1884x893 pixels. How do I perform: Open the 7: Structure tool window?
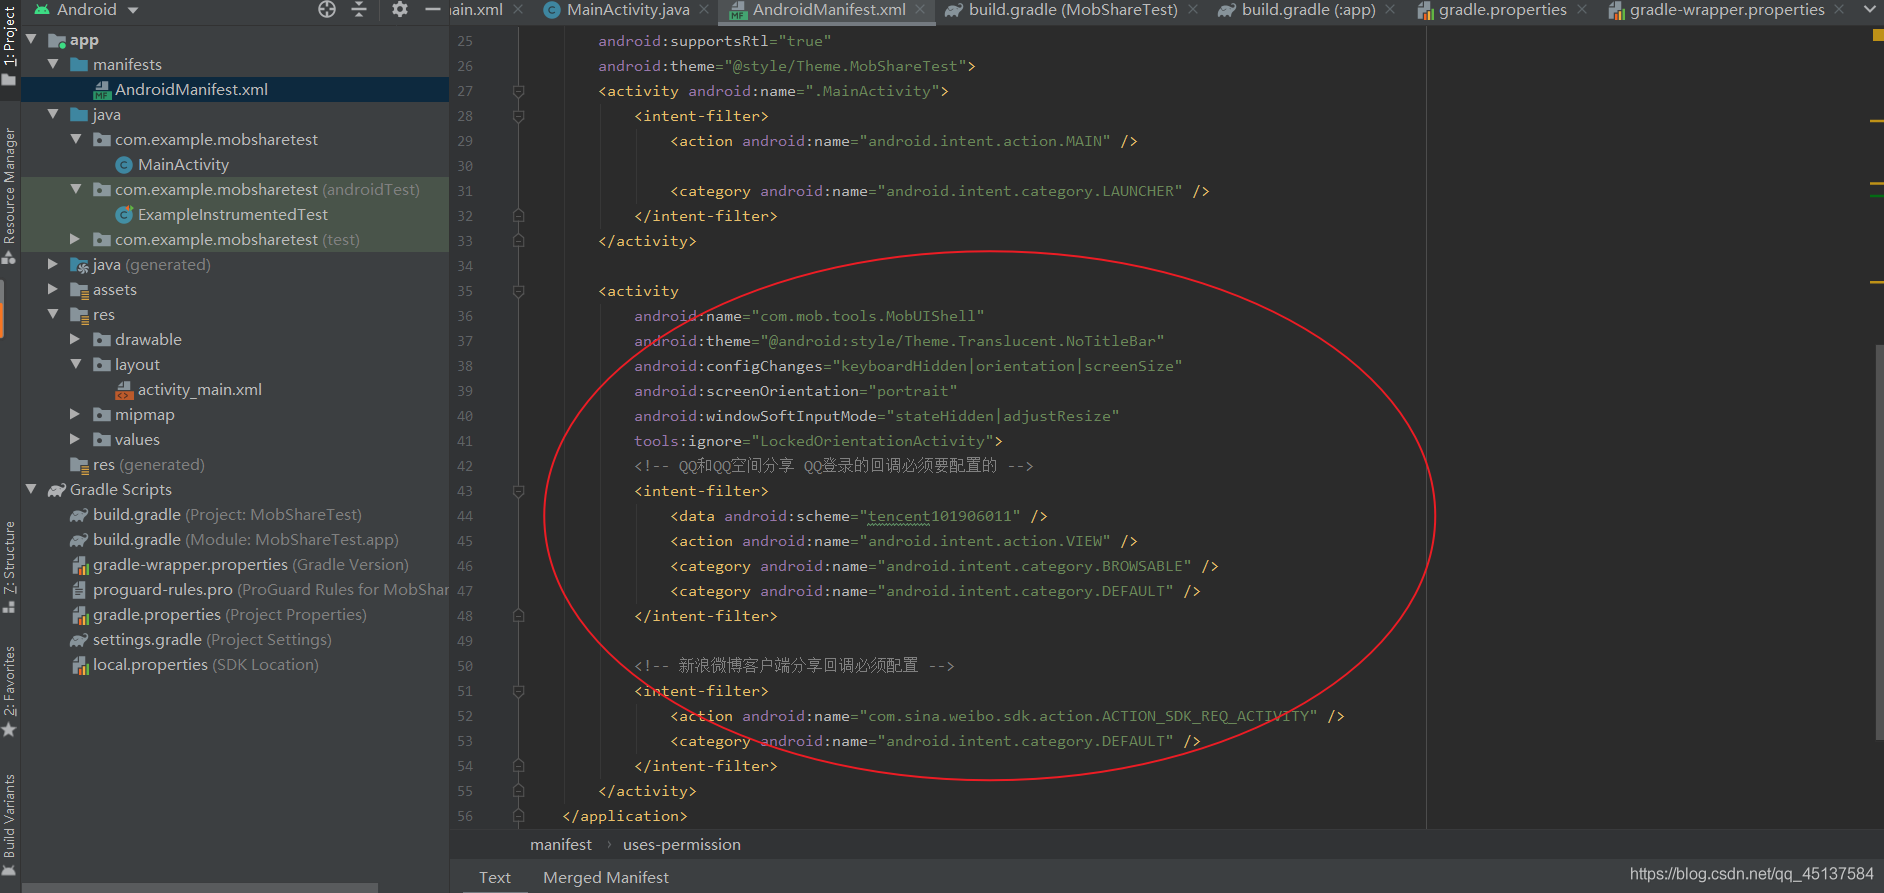click(x=9, y=566)
